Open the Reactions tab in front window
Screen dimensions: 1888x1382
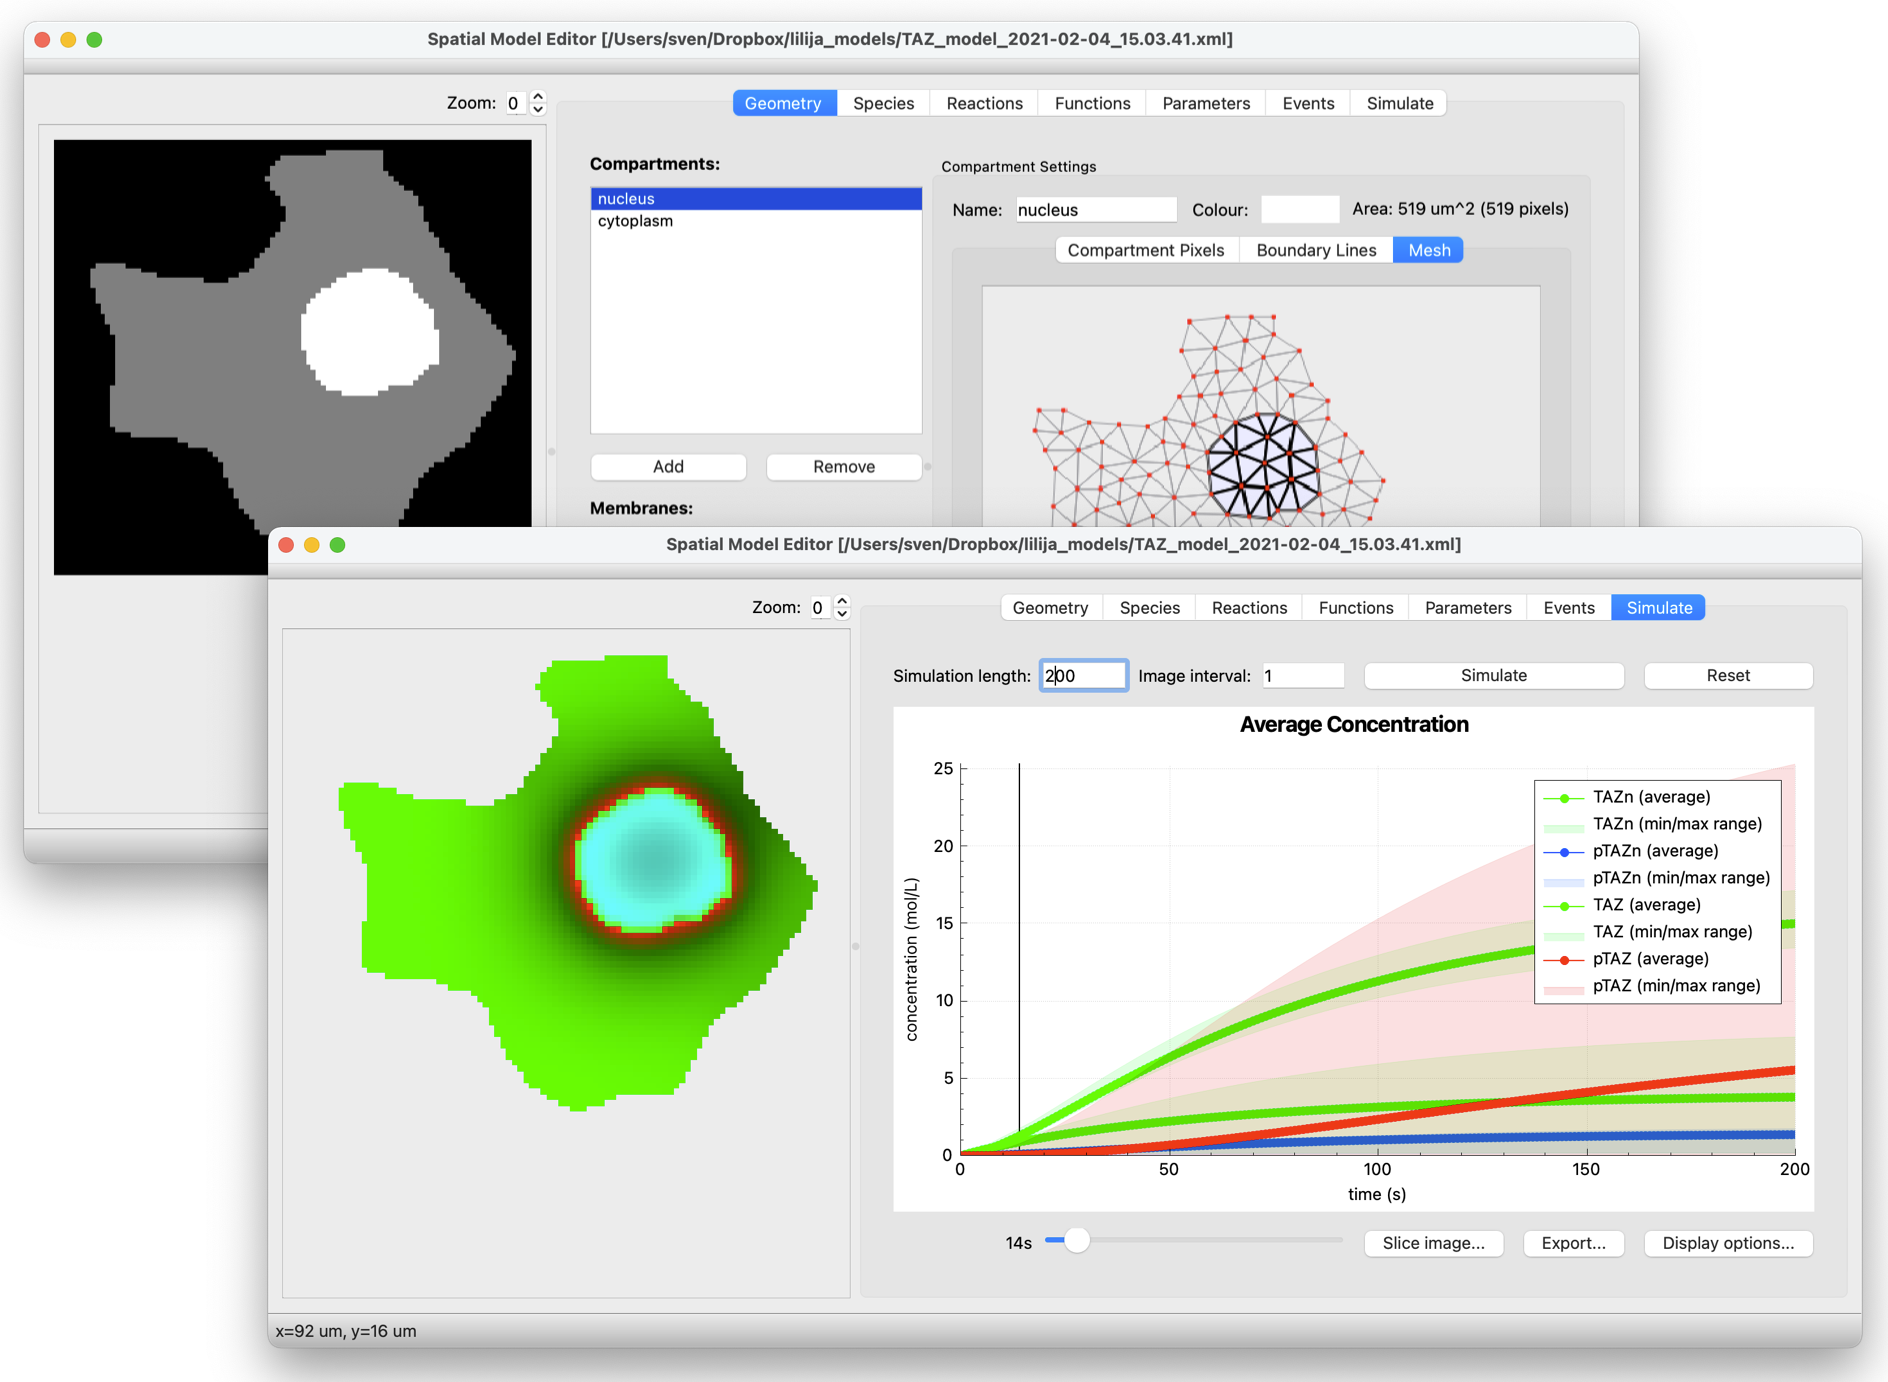1248,608
